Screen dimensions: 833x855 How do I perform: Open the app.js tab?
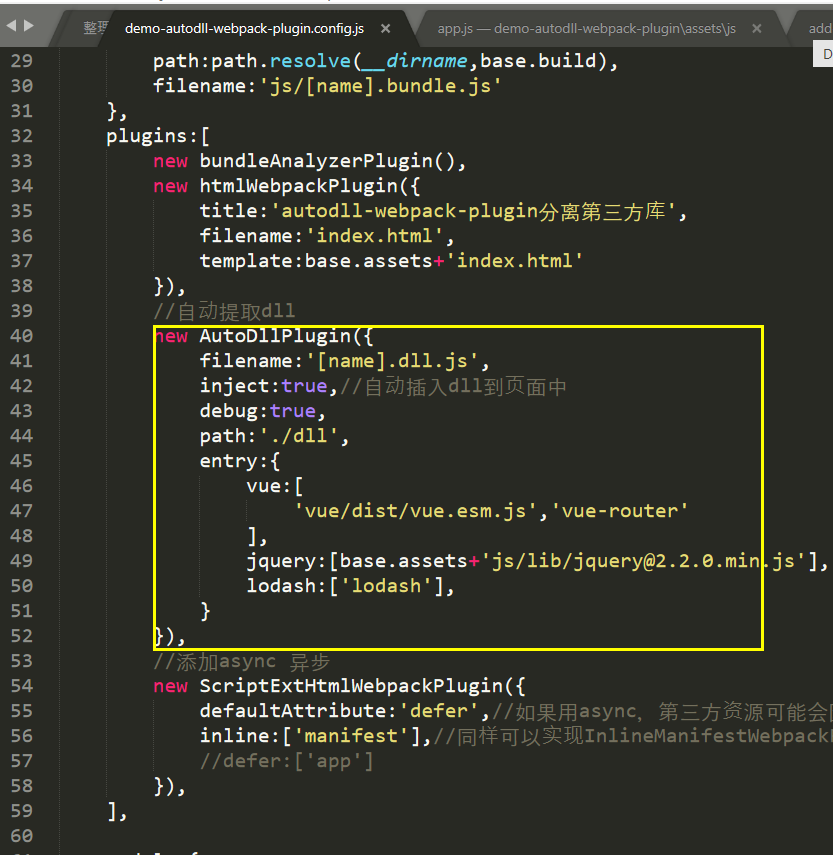tap(587, 28)
